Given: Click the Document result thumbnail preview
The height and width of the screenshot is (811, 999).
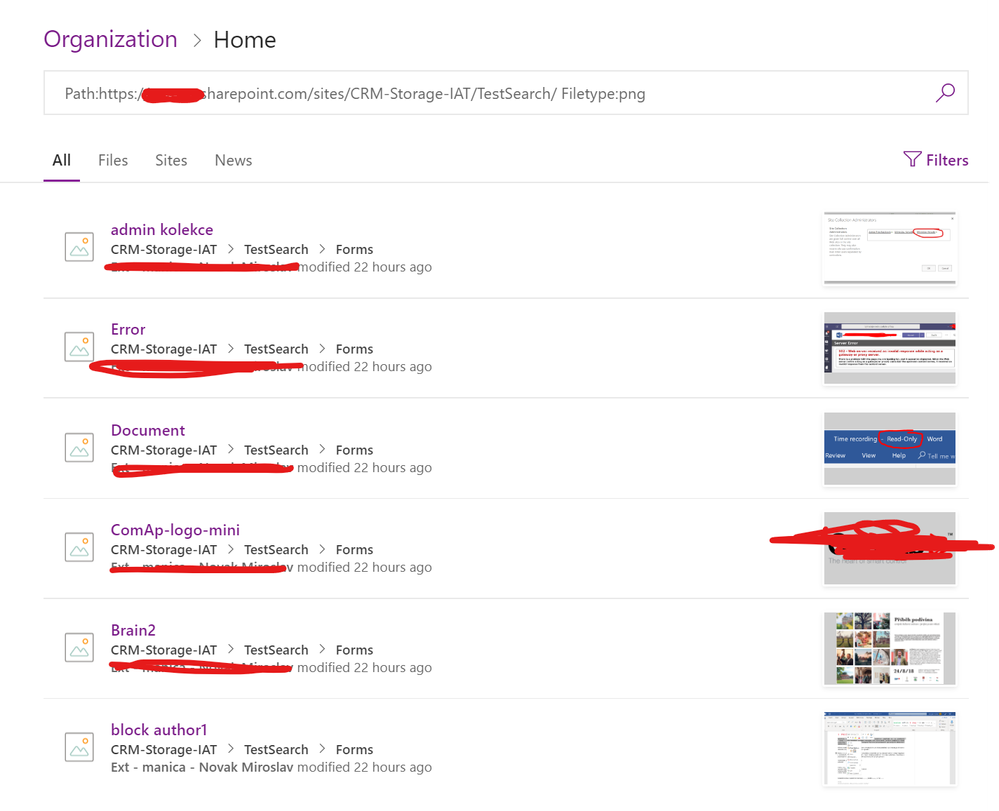Looking at the screenshot, I should 889,447.
